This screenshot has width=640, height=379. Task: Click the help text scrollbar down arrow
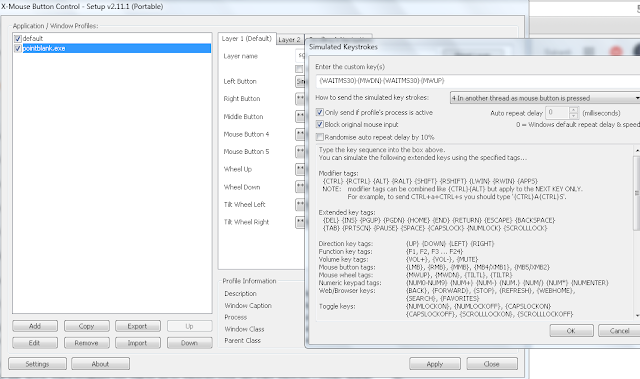pos(637,315)
